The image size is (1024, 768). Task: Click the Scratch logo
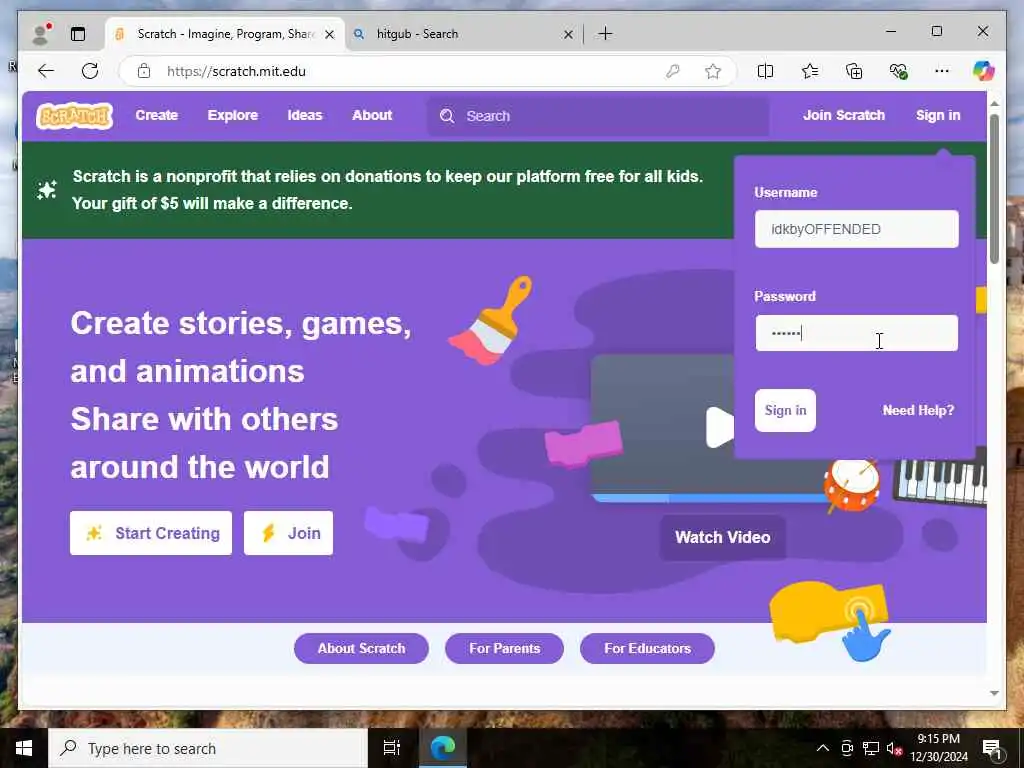[74, 116]
